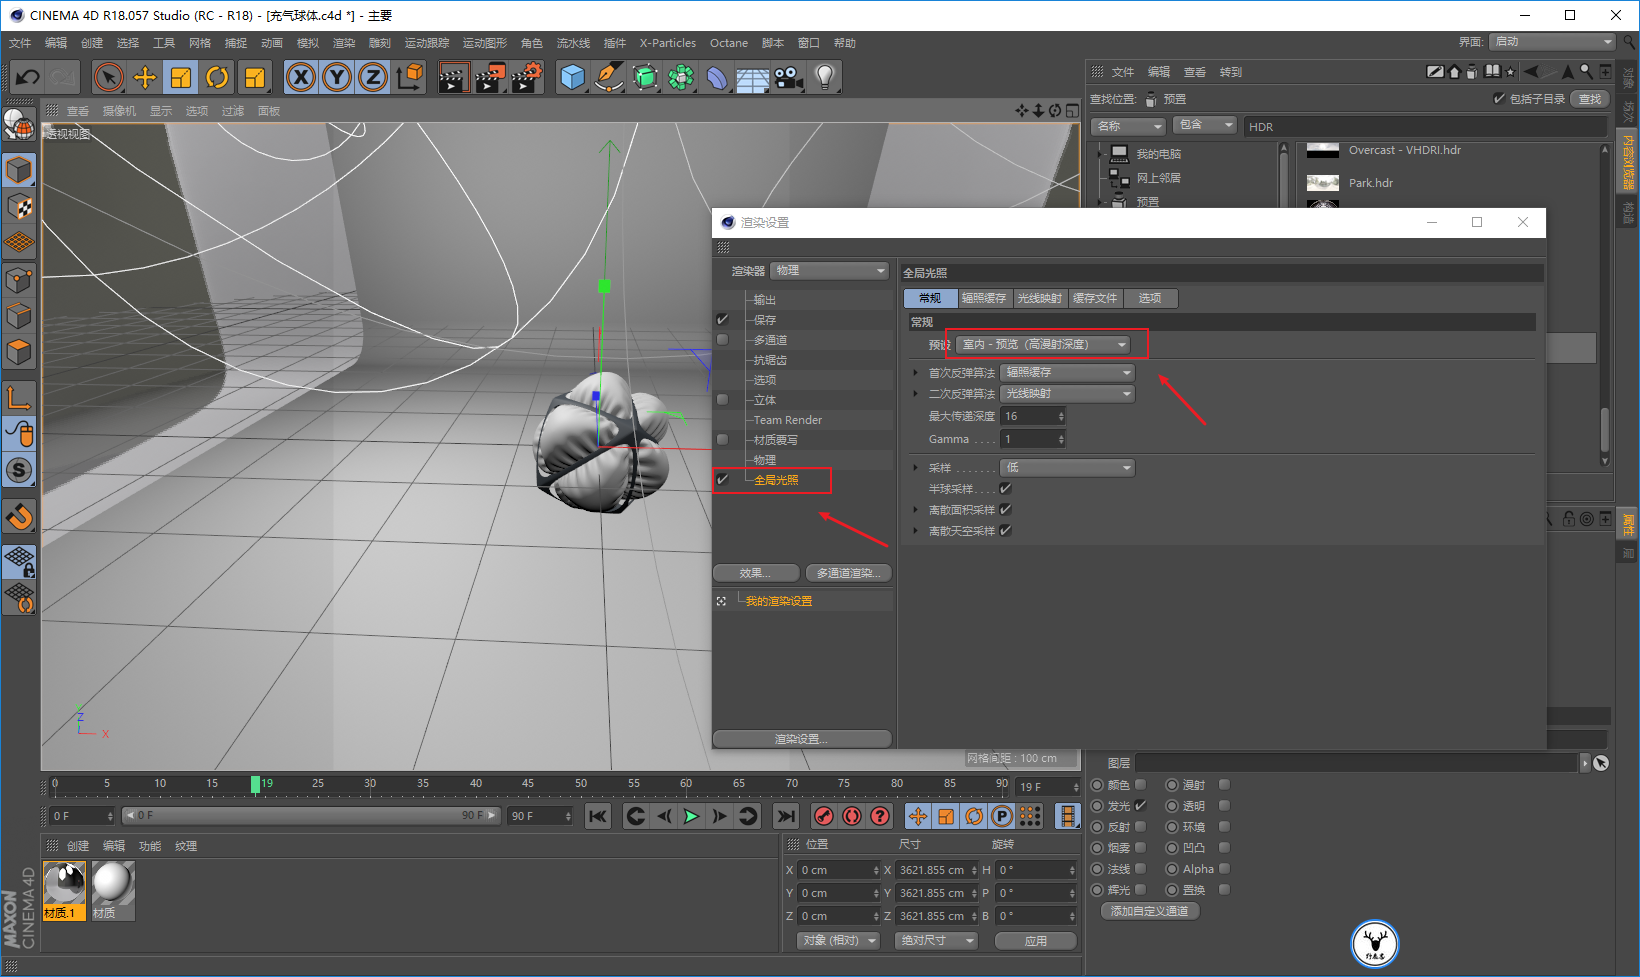Open the 渲染 menu in the menu bar
The width and height of the screenshot is (1640, 977).
(x=343, y=43)
